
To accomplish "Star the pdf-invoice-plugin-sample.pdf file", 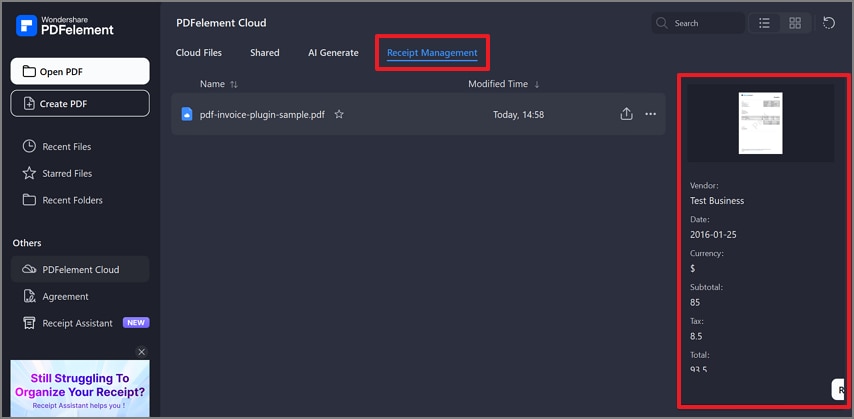I will click(339, 115).
